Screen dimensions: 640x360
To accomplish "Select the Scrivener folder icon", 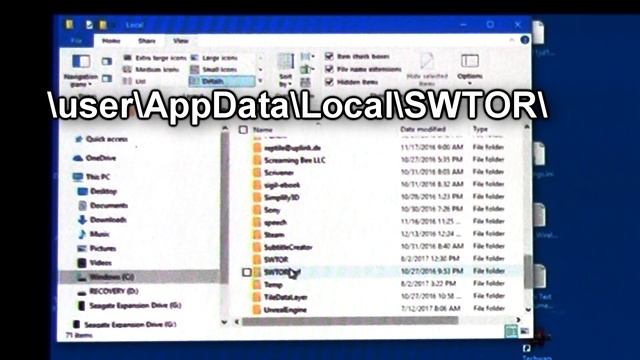I will pos(257,173).
